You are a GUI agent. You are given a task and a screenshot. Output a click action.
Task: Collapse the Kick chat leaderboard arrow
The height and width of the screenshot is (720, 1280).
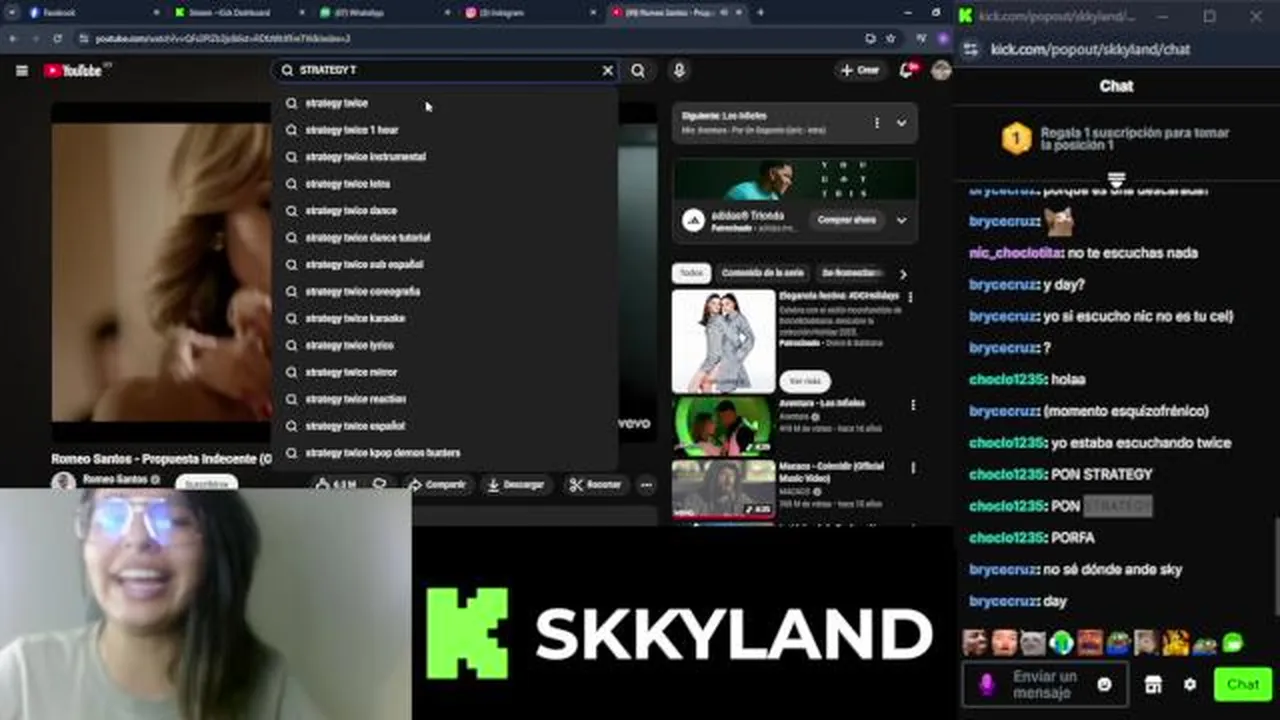(1116, 179)
